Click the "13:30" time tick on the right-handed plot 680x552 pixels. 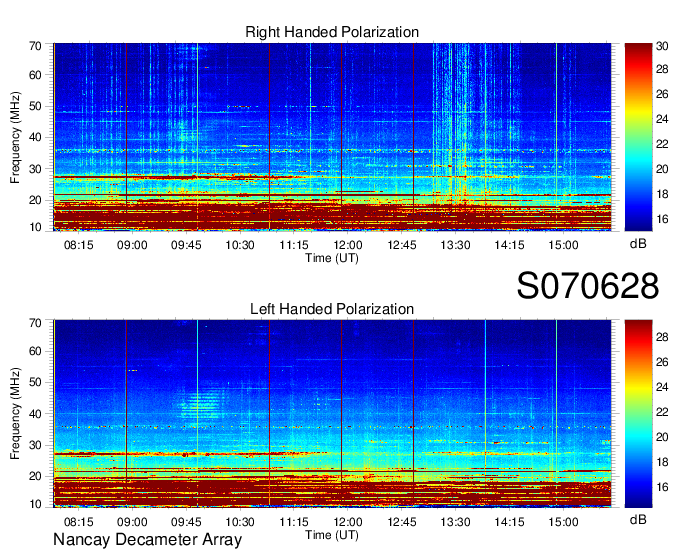455,245
